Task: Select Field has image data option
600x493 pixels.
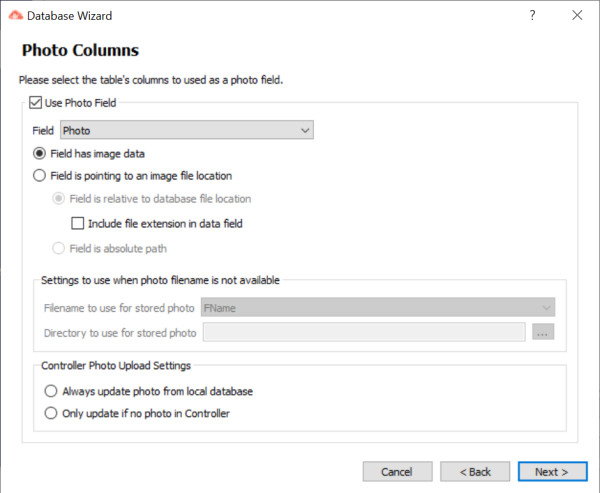Action: click(x=39, y=153)
